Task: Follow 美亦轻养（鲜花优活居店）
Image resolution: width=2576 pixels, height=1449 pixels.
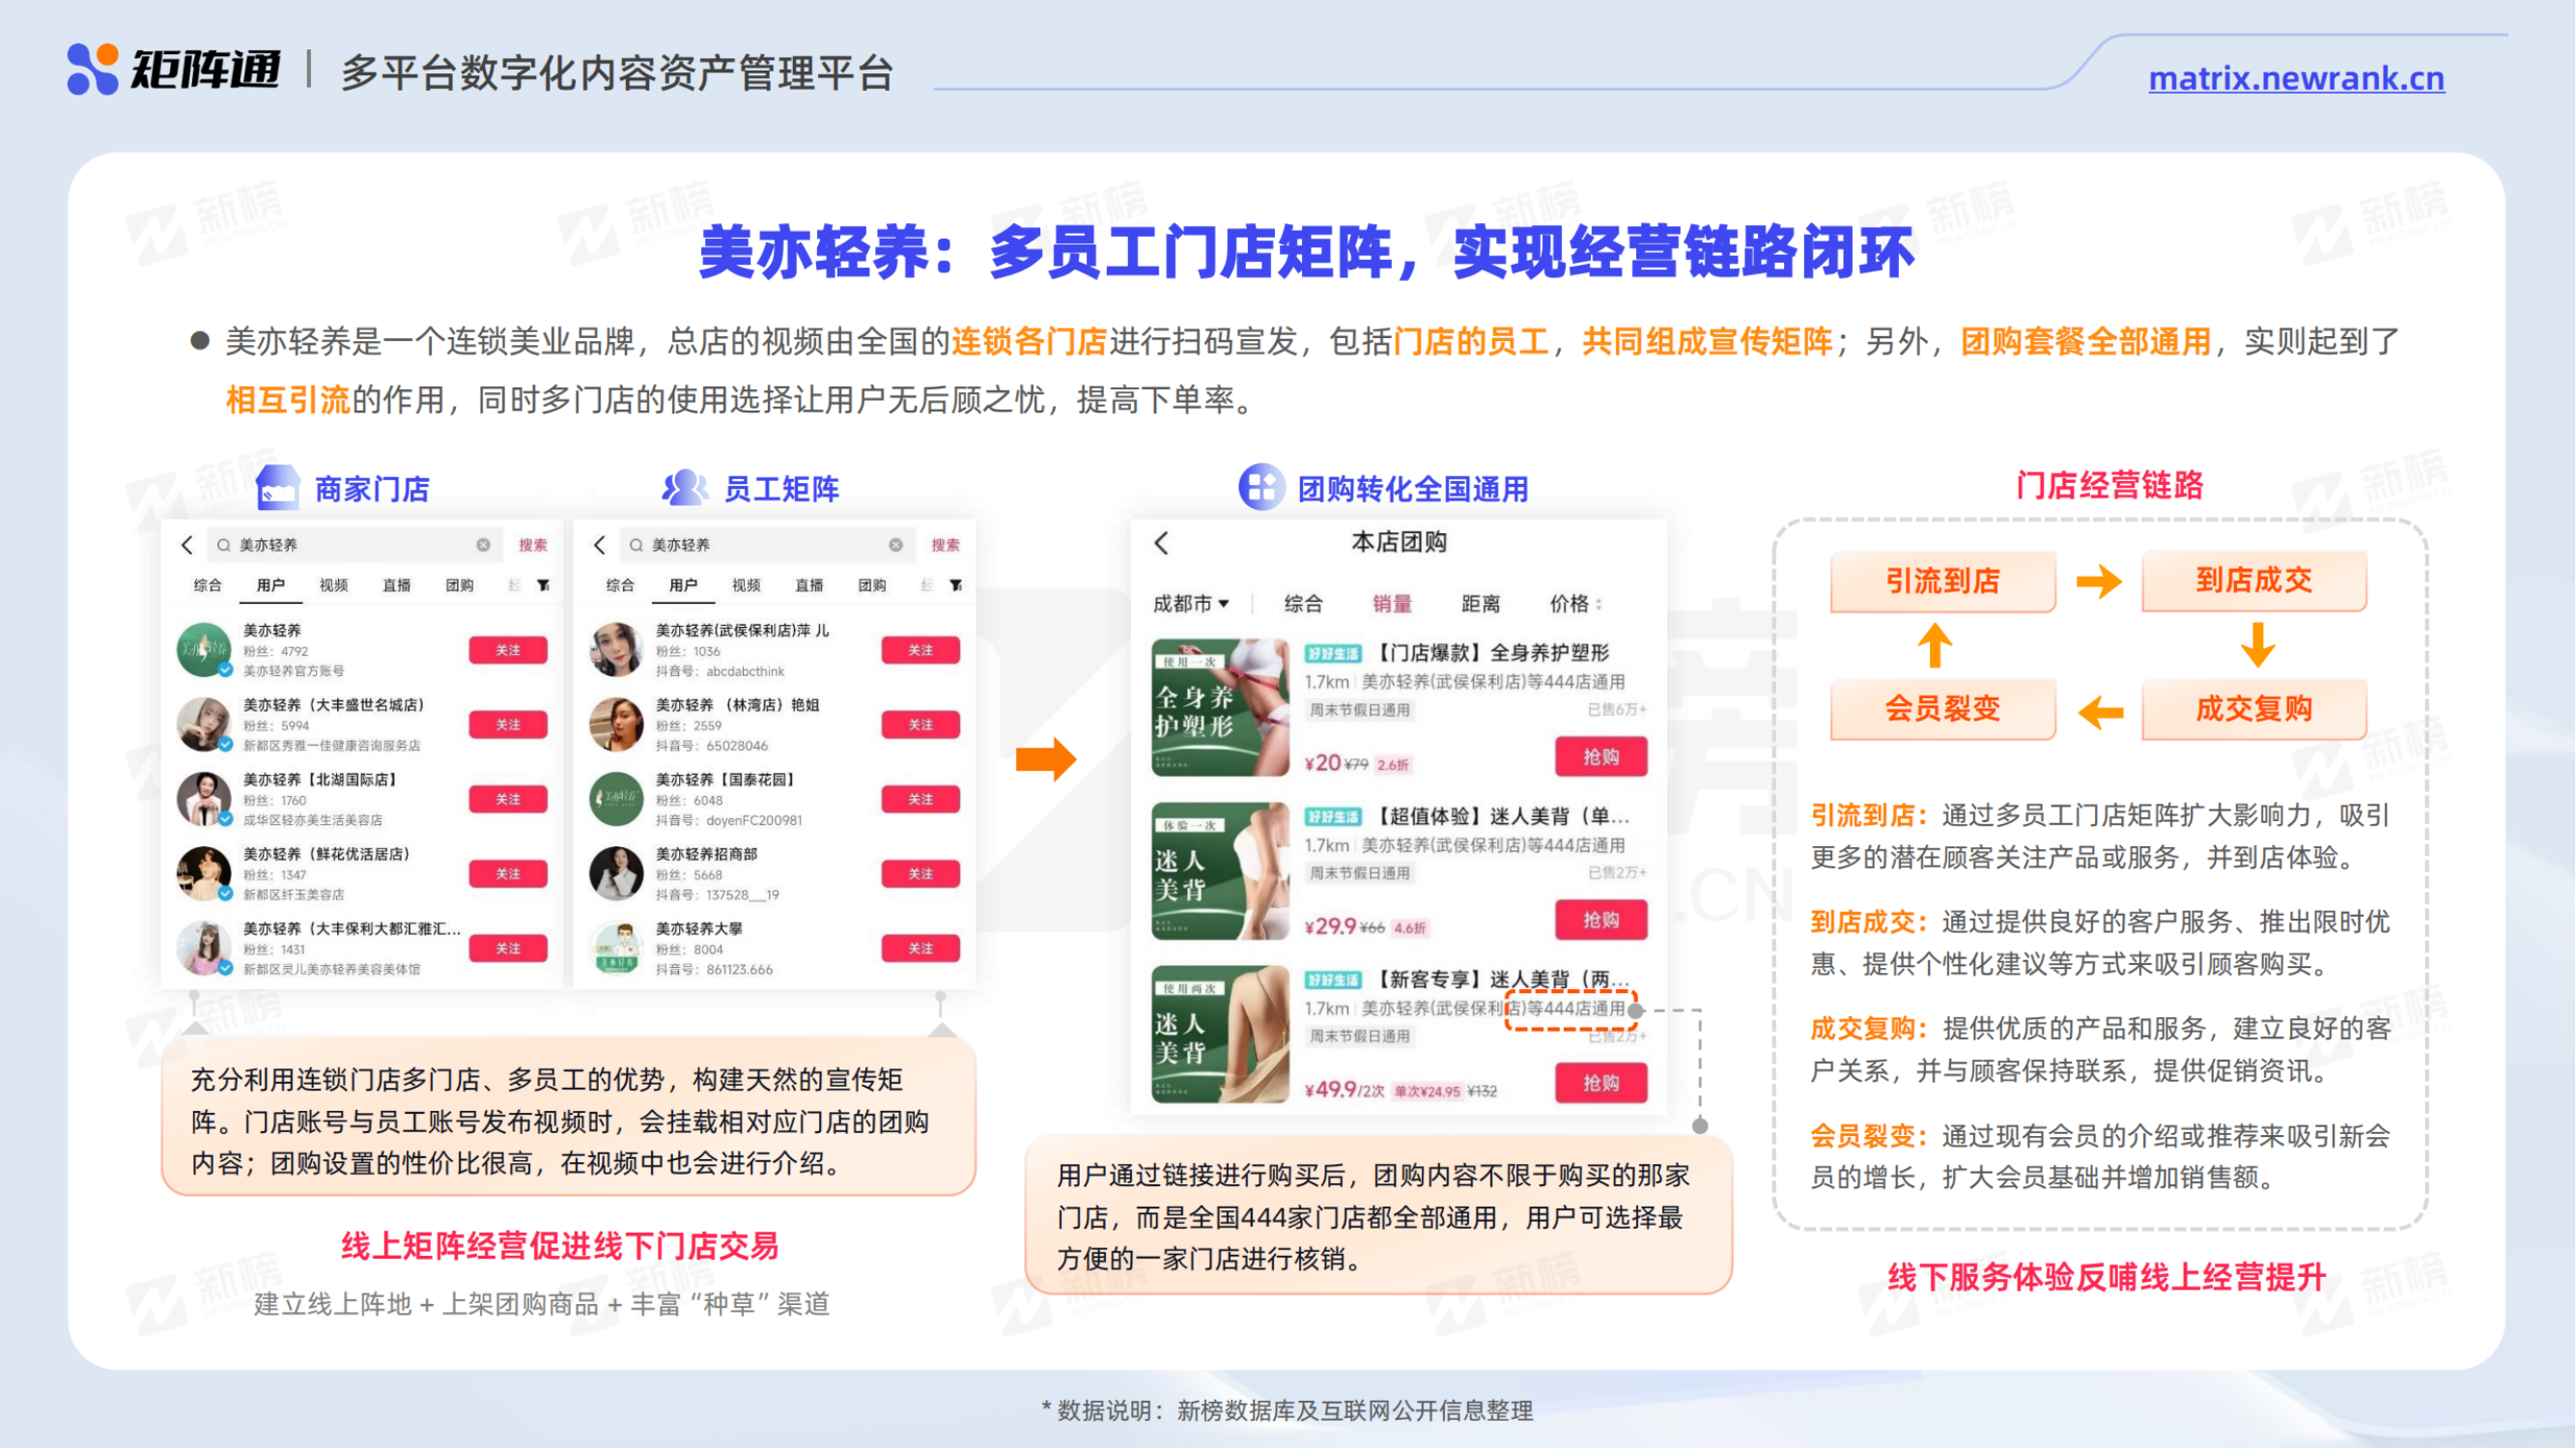Action: (x=508, y=875)
